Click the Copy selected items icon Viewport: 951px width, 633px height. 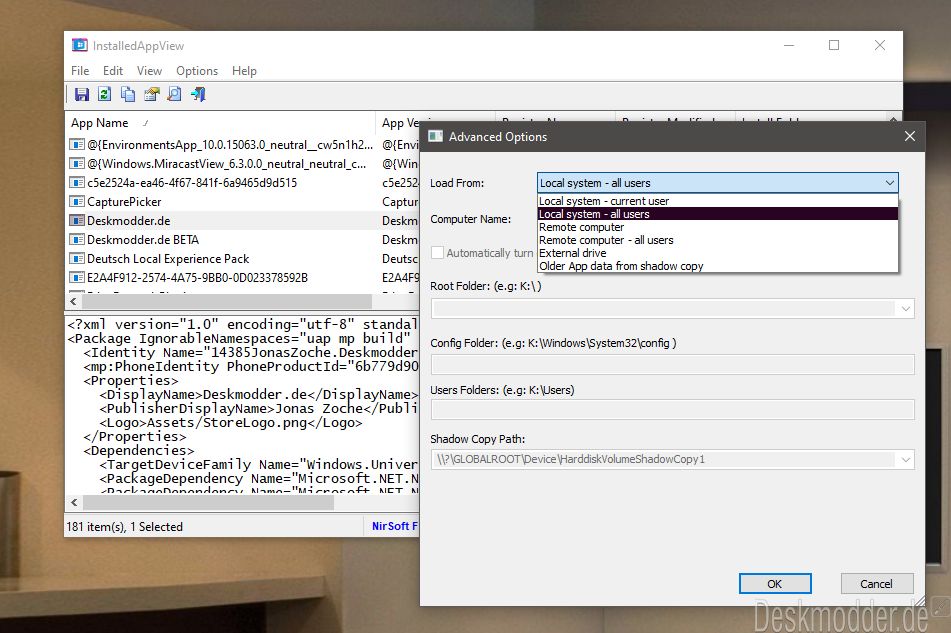[127, 94]
